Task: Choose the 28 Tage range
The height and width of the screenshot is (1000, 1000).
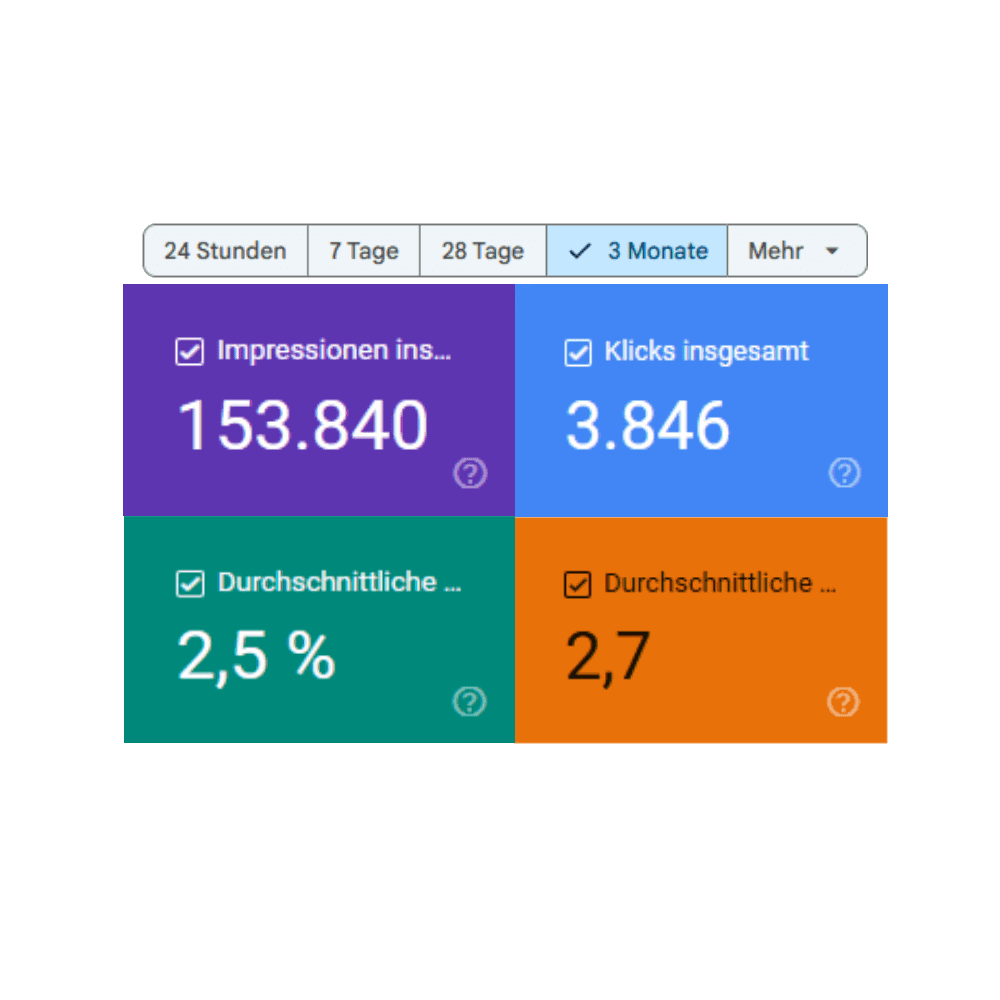Action: pyautogui.click(x=483, y=251)
